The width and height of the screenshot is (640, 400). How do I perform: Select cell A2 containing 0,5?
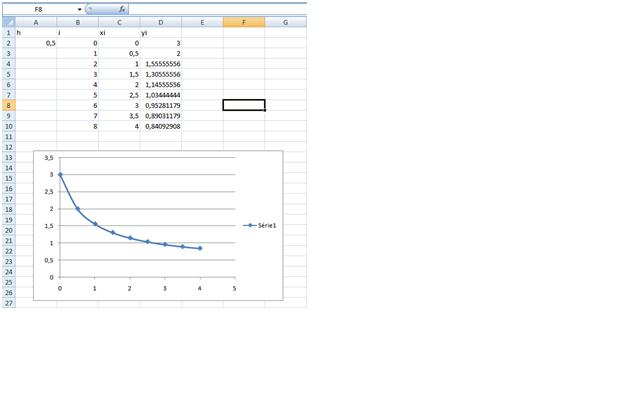[36, 44]
